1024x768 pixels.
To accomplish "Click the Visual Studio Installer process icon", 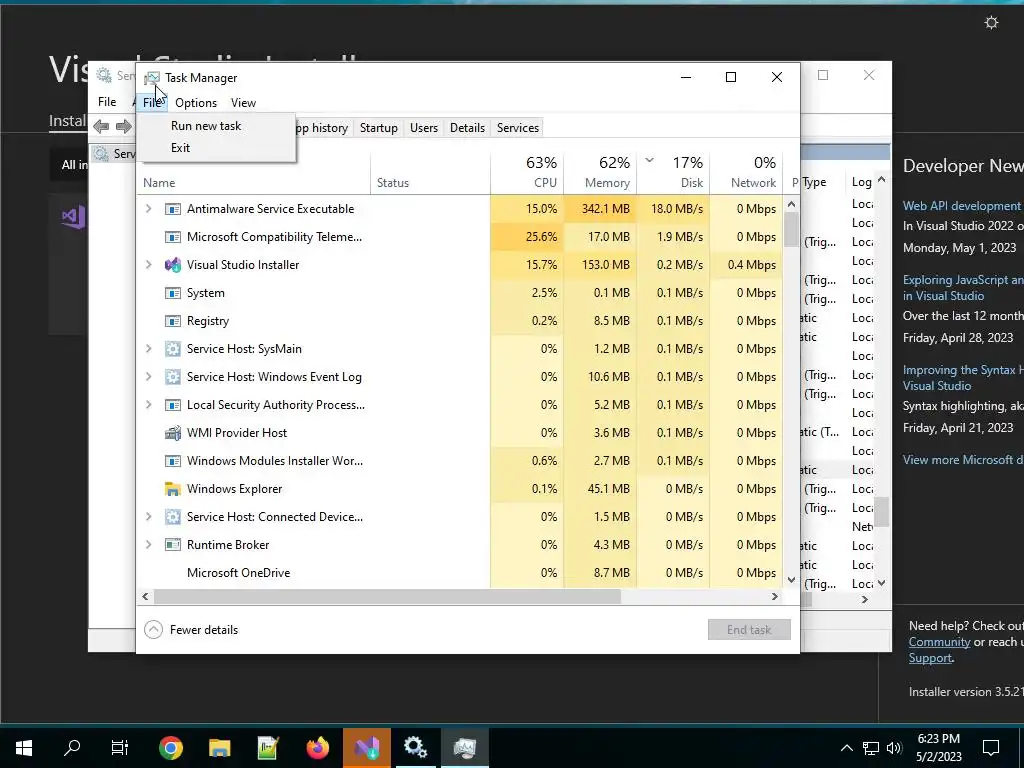I will 172,265.
